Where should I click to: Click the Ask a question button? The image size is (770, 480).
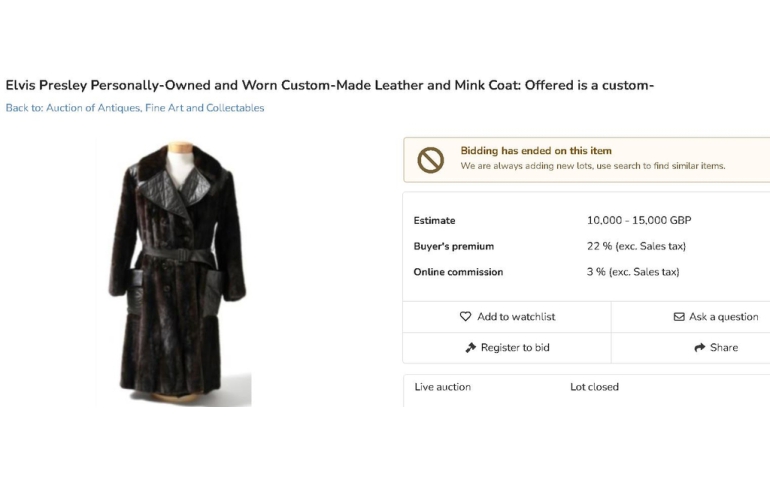tap(690, 317)
